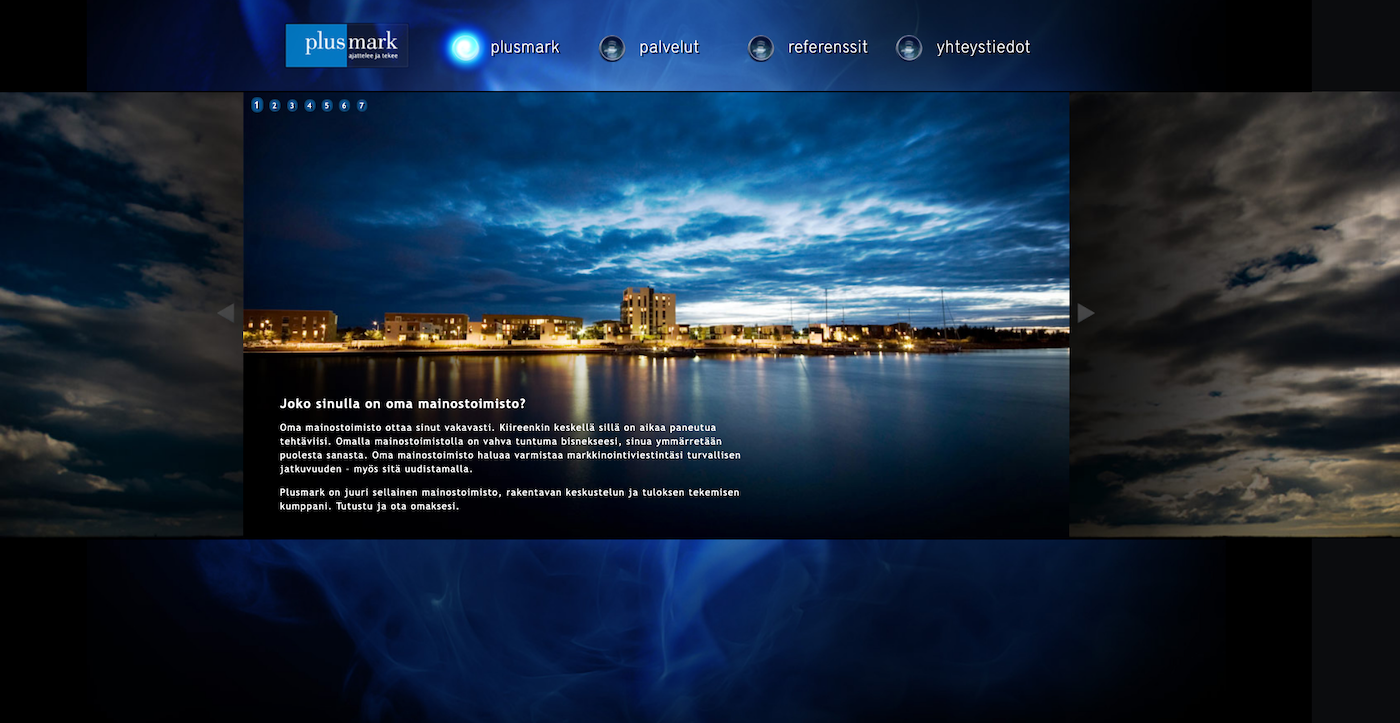Jump to slide 7, the last dot
The height and width of the screenshot is (723, 1400).
(x=362, y=105)
